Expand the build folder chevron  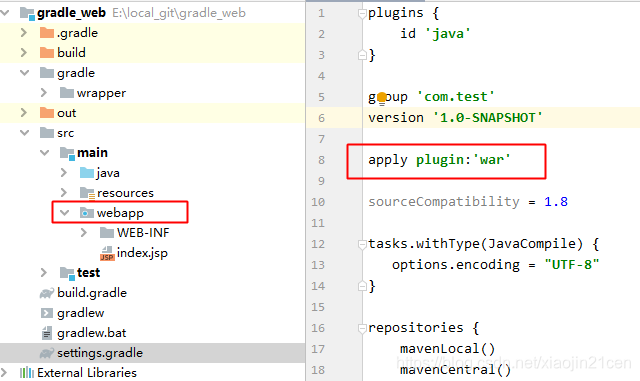[24, 53]
